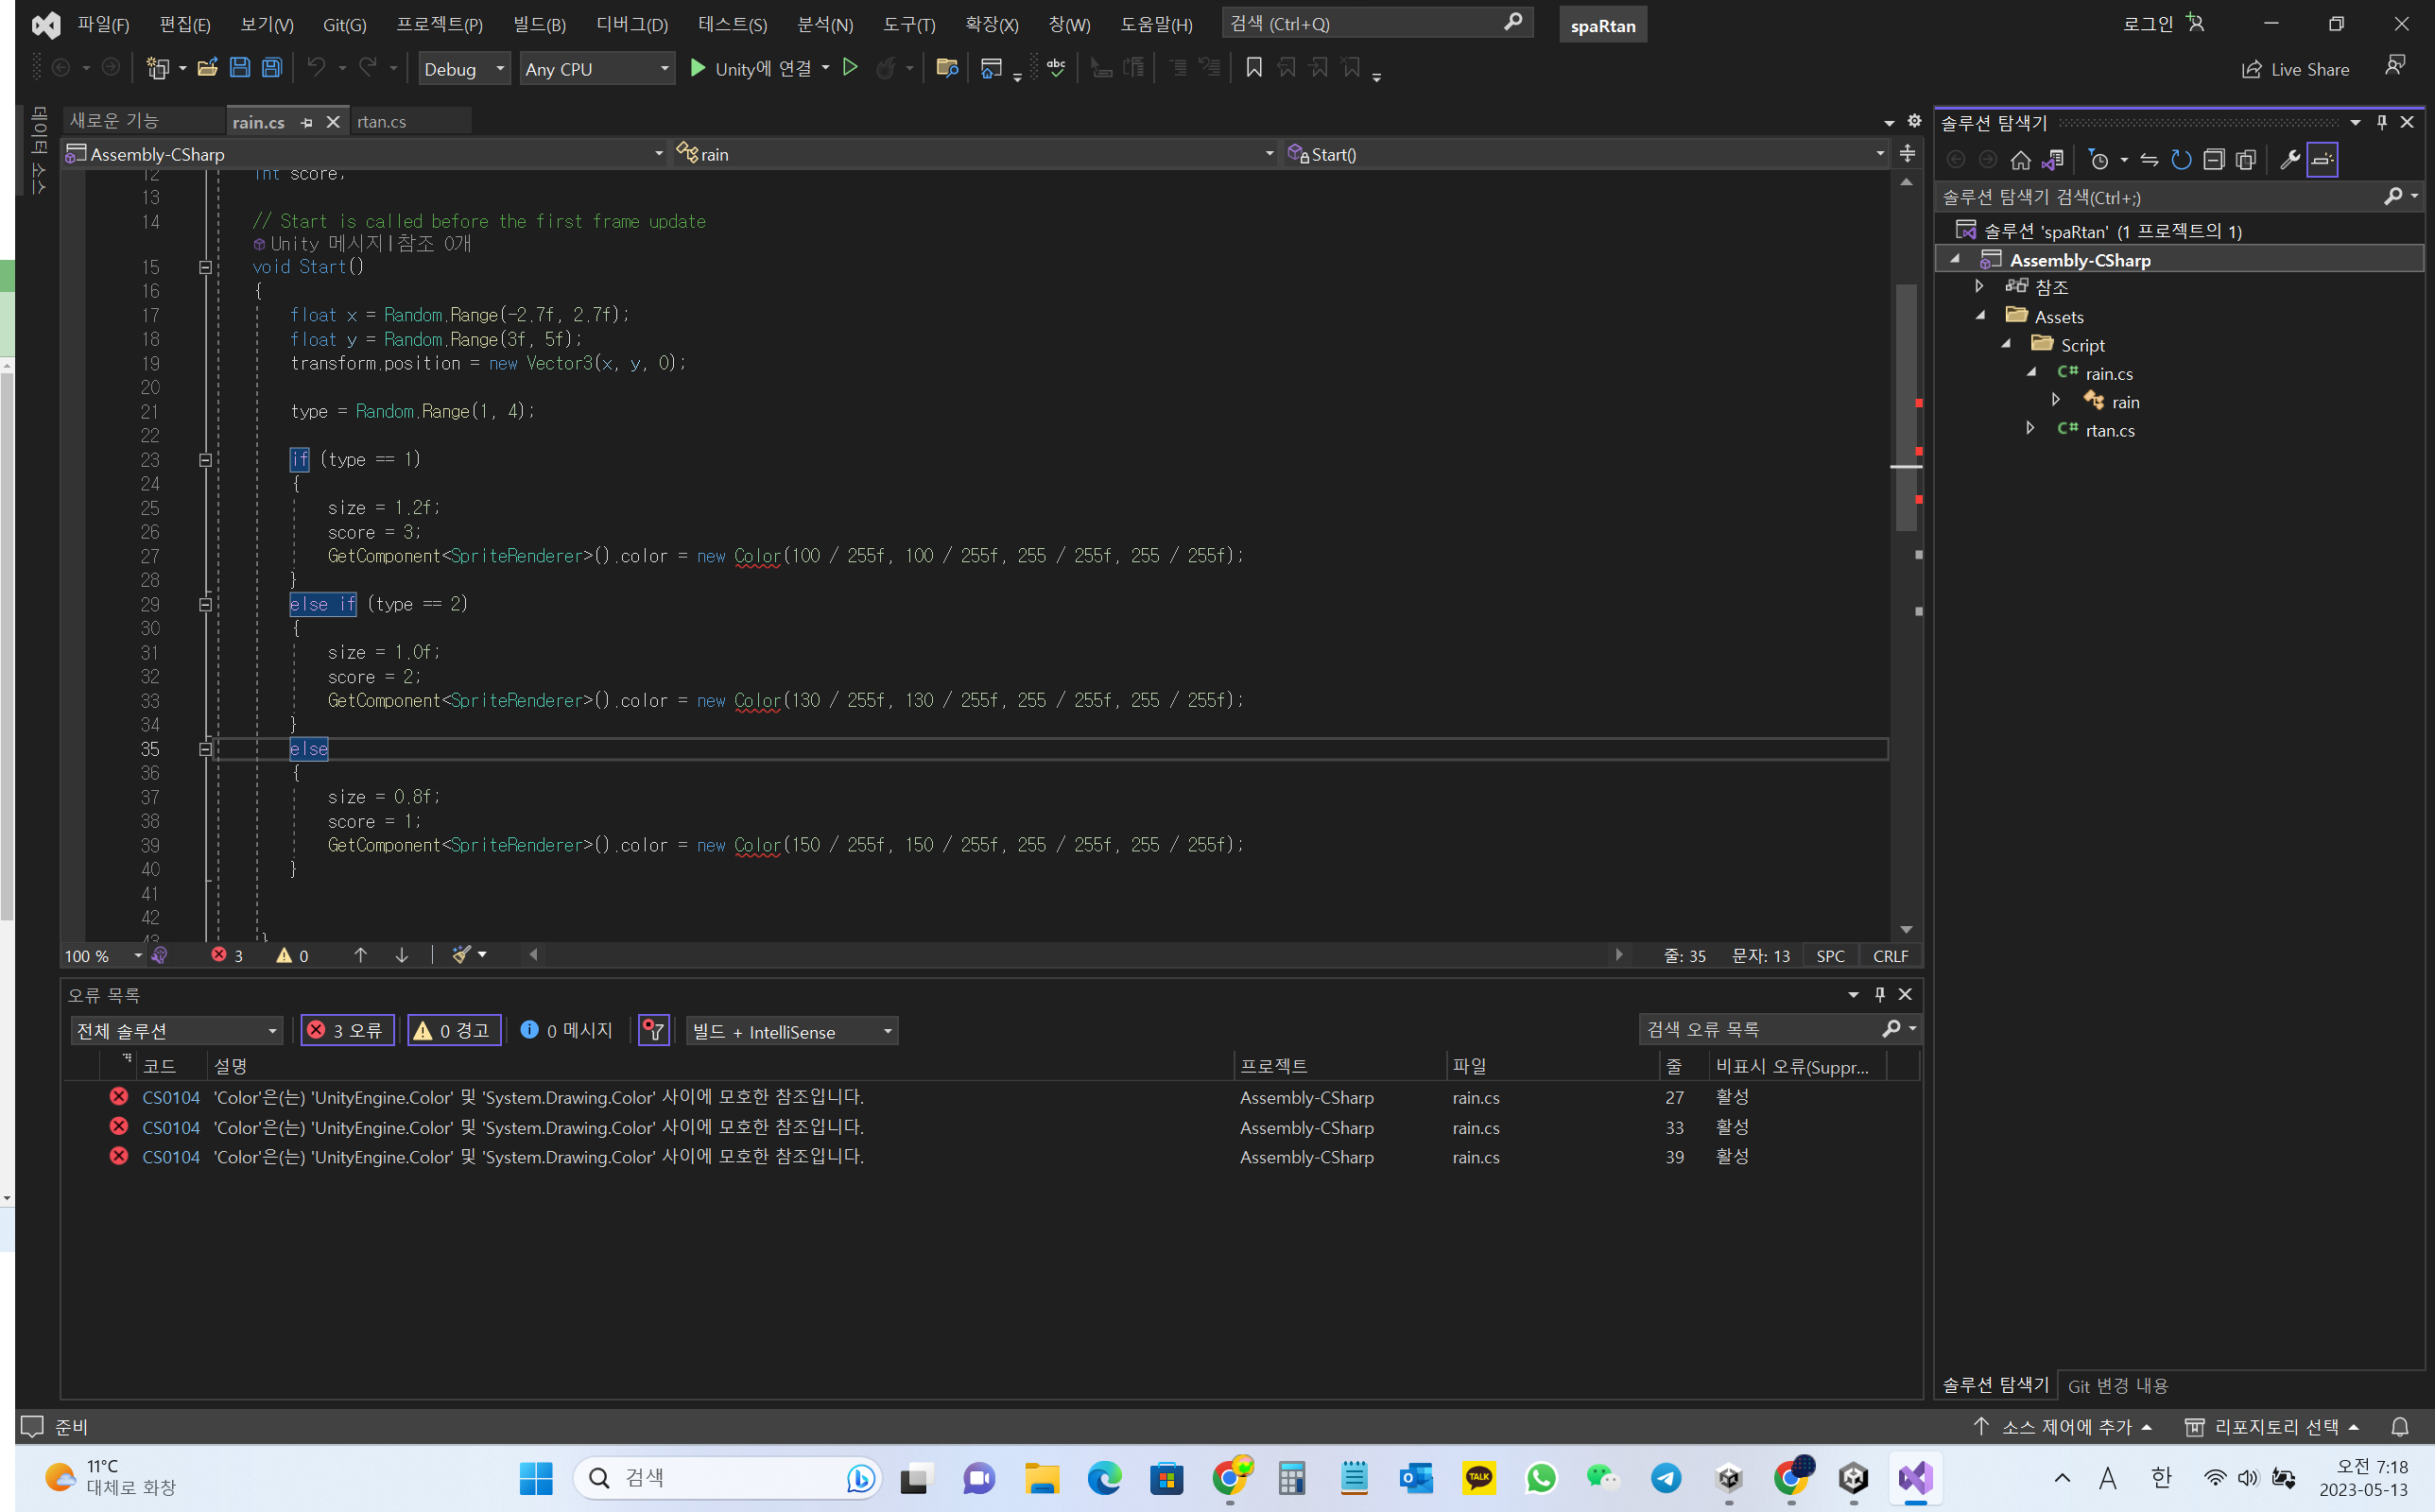Click the Solution Explorer Home icon
The height and width of the screenshot is (1512, 2435).
[2021, 160]
